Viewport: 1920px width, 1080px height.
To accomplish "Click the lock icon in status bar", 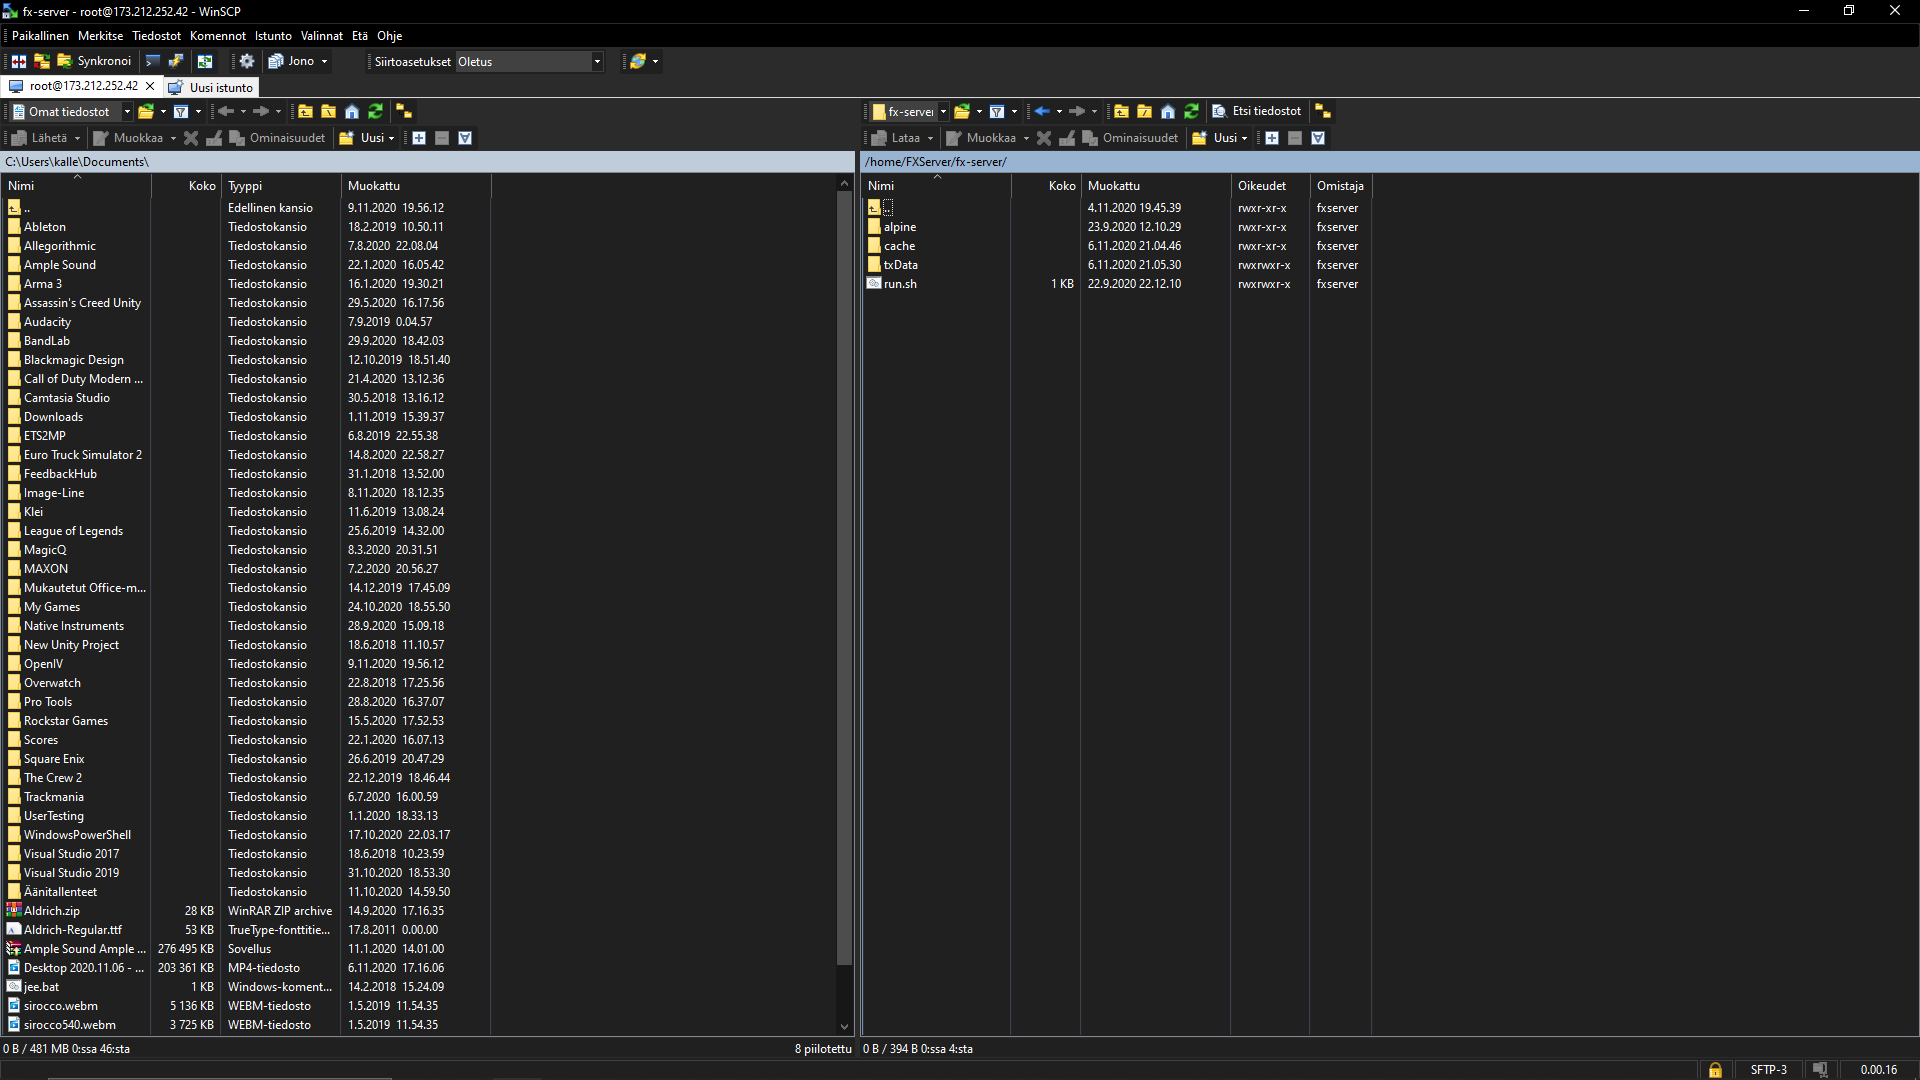I will pyautogui.click(x=1715, y=1070).
